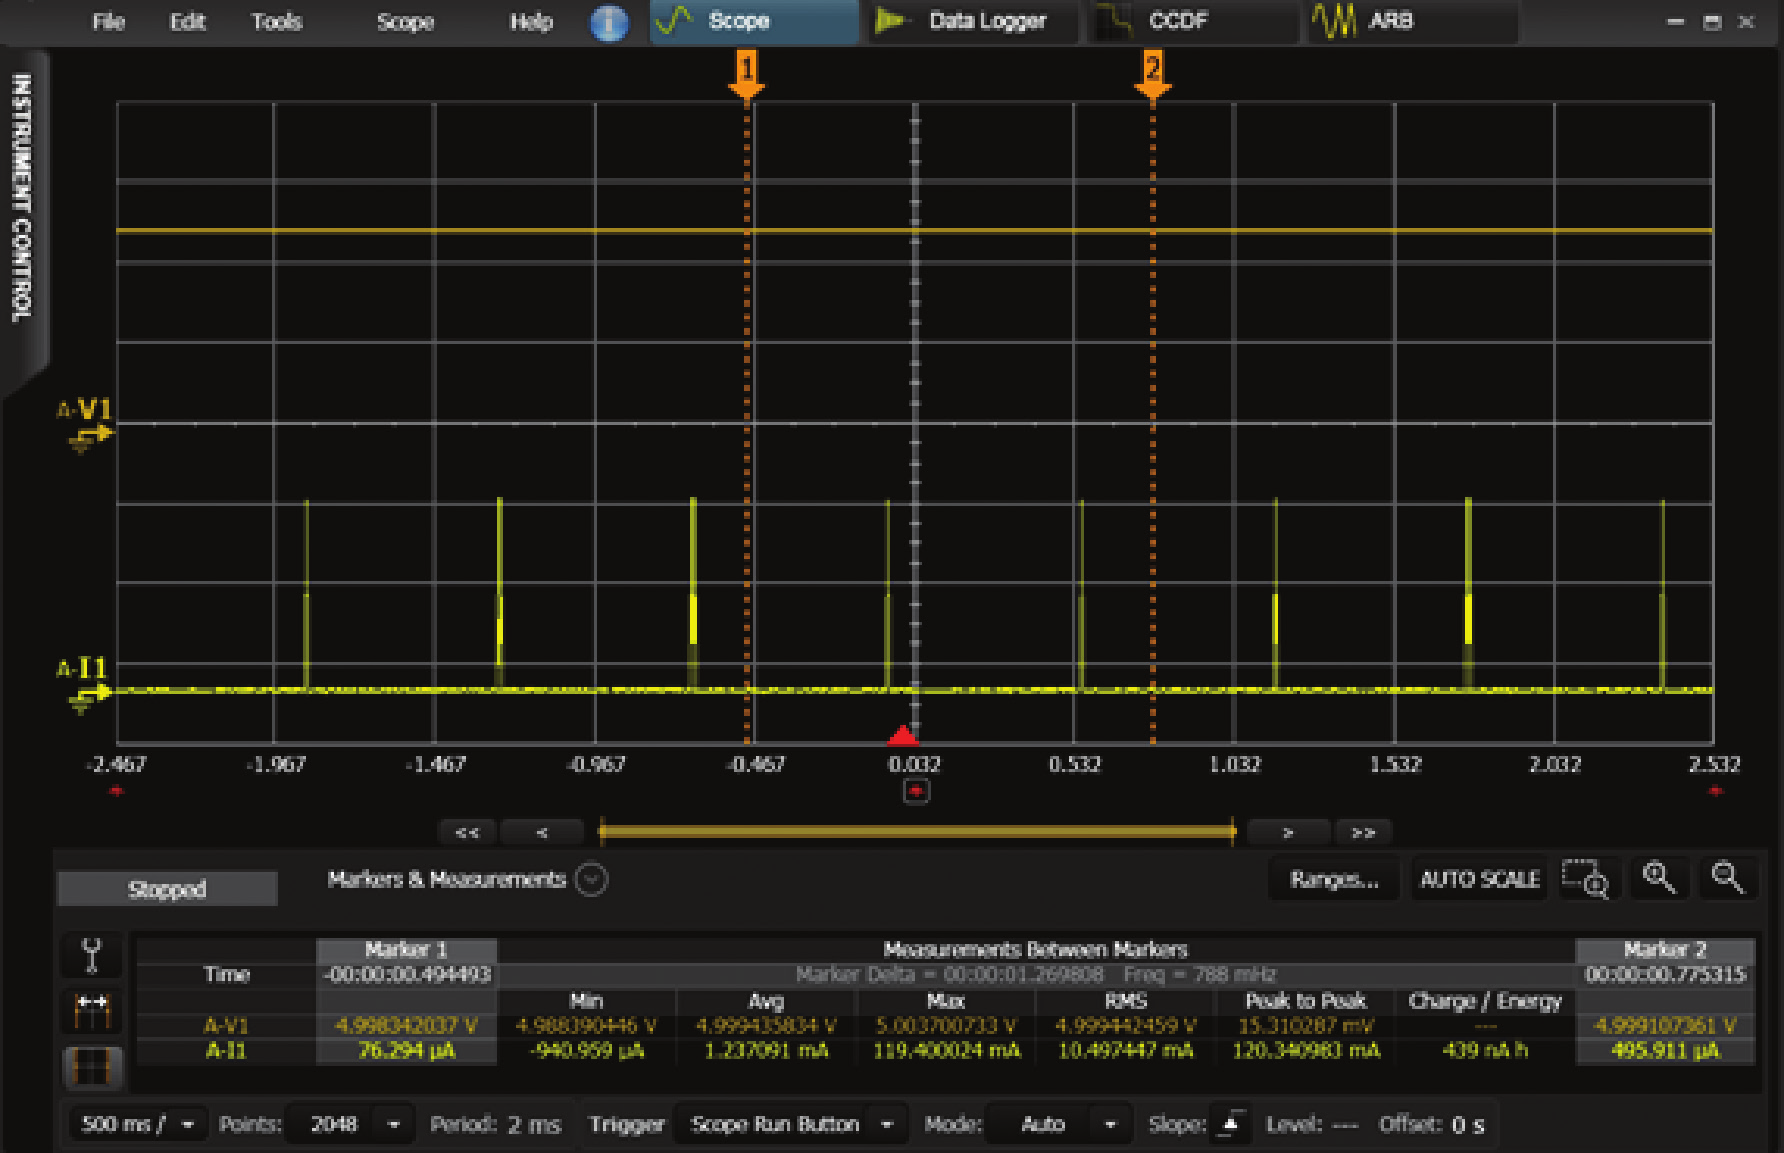Open the Points 2048 dropdown

[349, 1124]
